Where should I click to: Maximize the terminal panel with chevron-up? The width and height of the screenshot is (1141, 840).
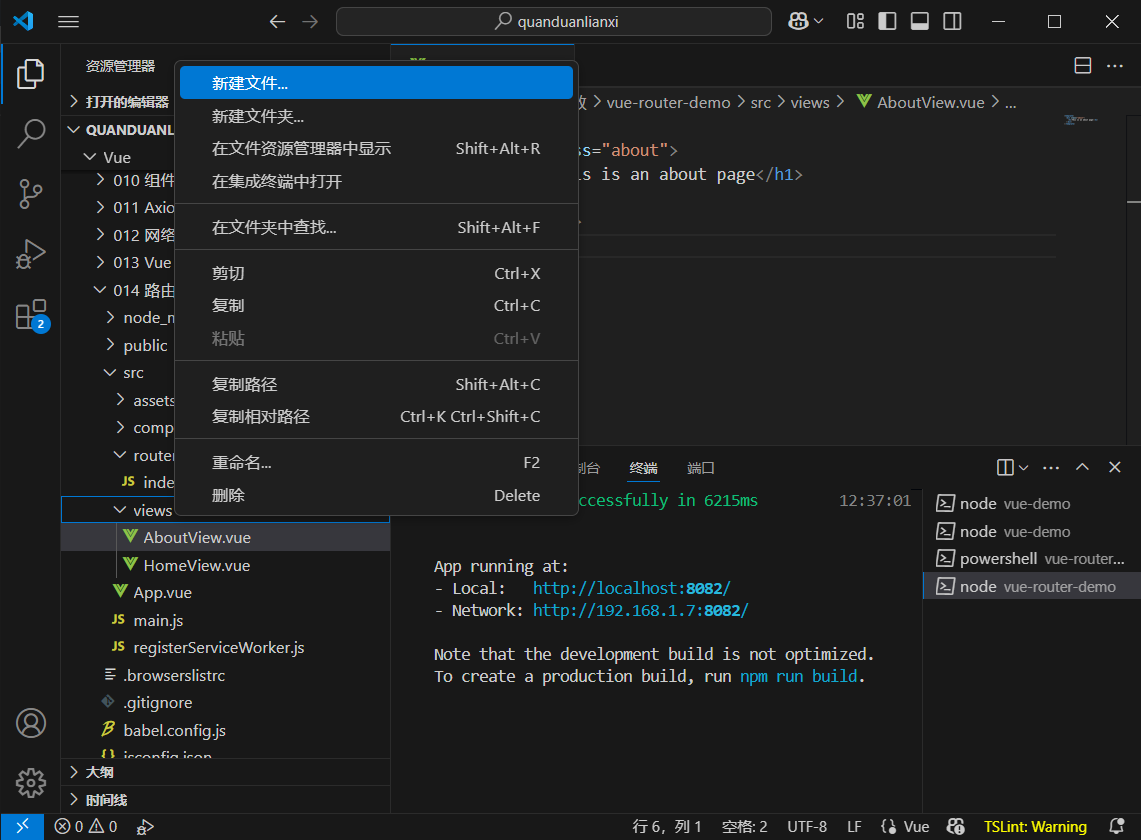click(1082, 467)
